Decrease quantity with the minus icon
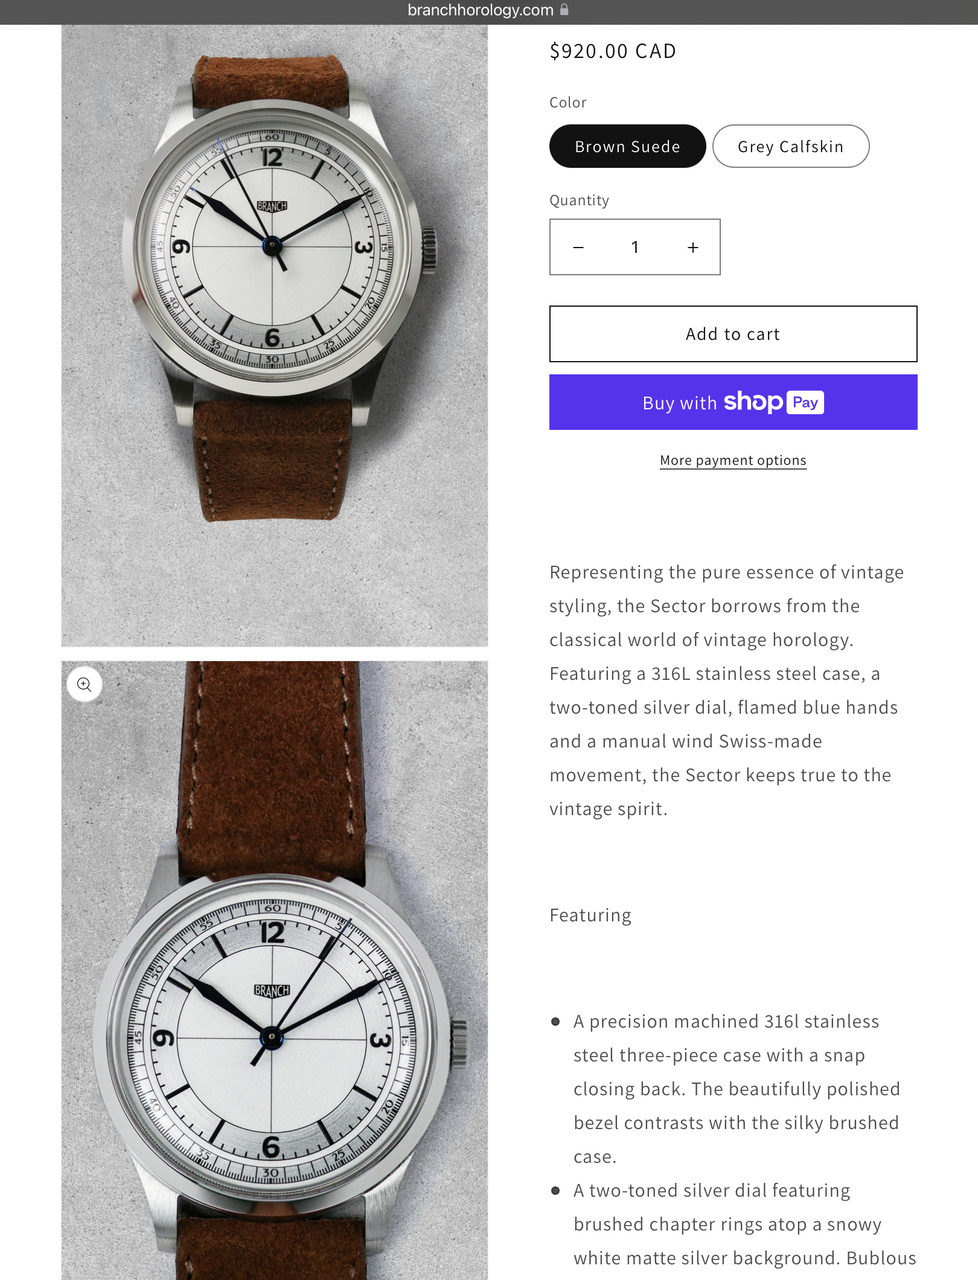This screenshot has width=978, height=1280. click(x=578, y=247)
